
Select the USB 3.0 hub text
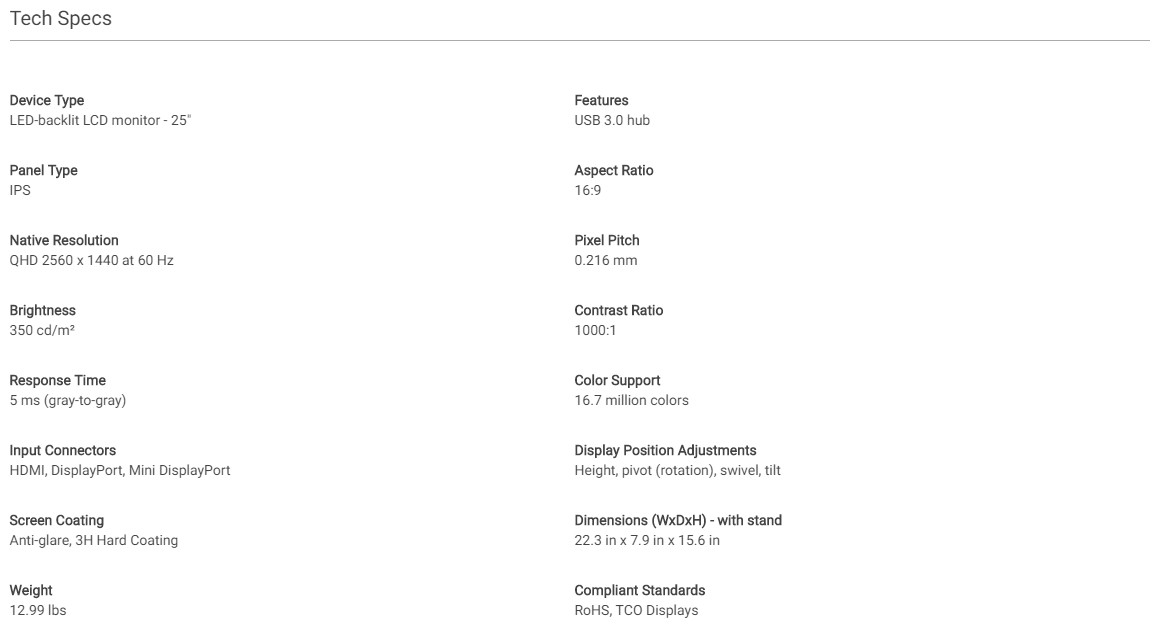tap(612, 120)
